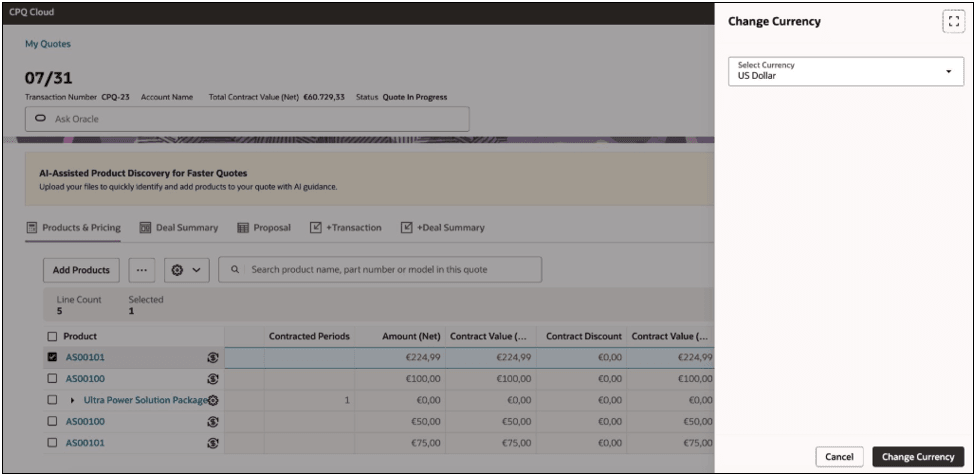The image size is (976, 476).
Task: Click the Proposal tab icon
Action: click(243, 228)
